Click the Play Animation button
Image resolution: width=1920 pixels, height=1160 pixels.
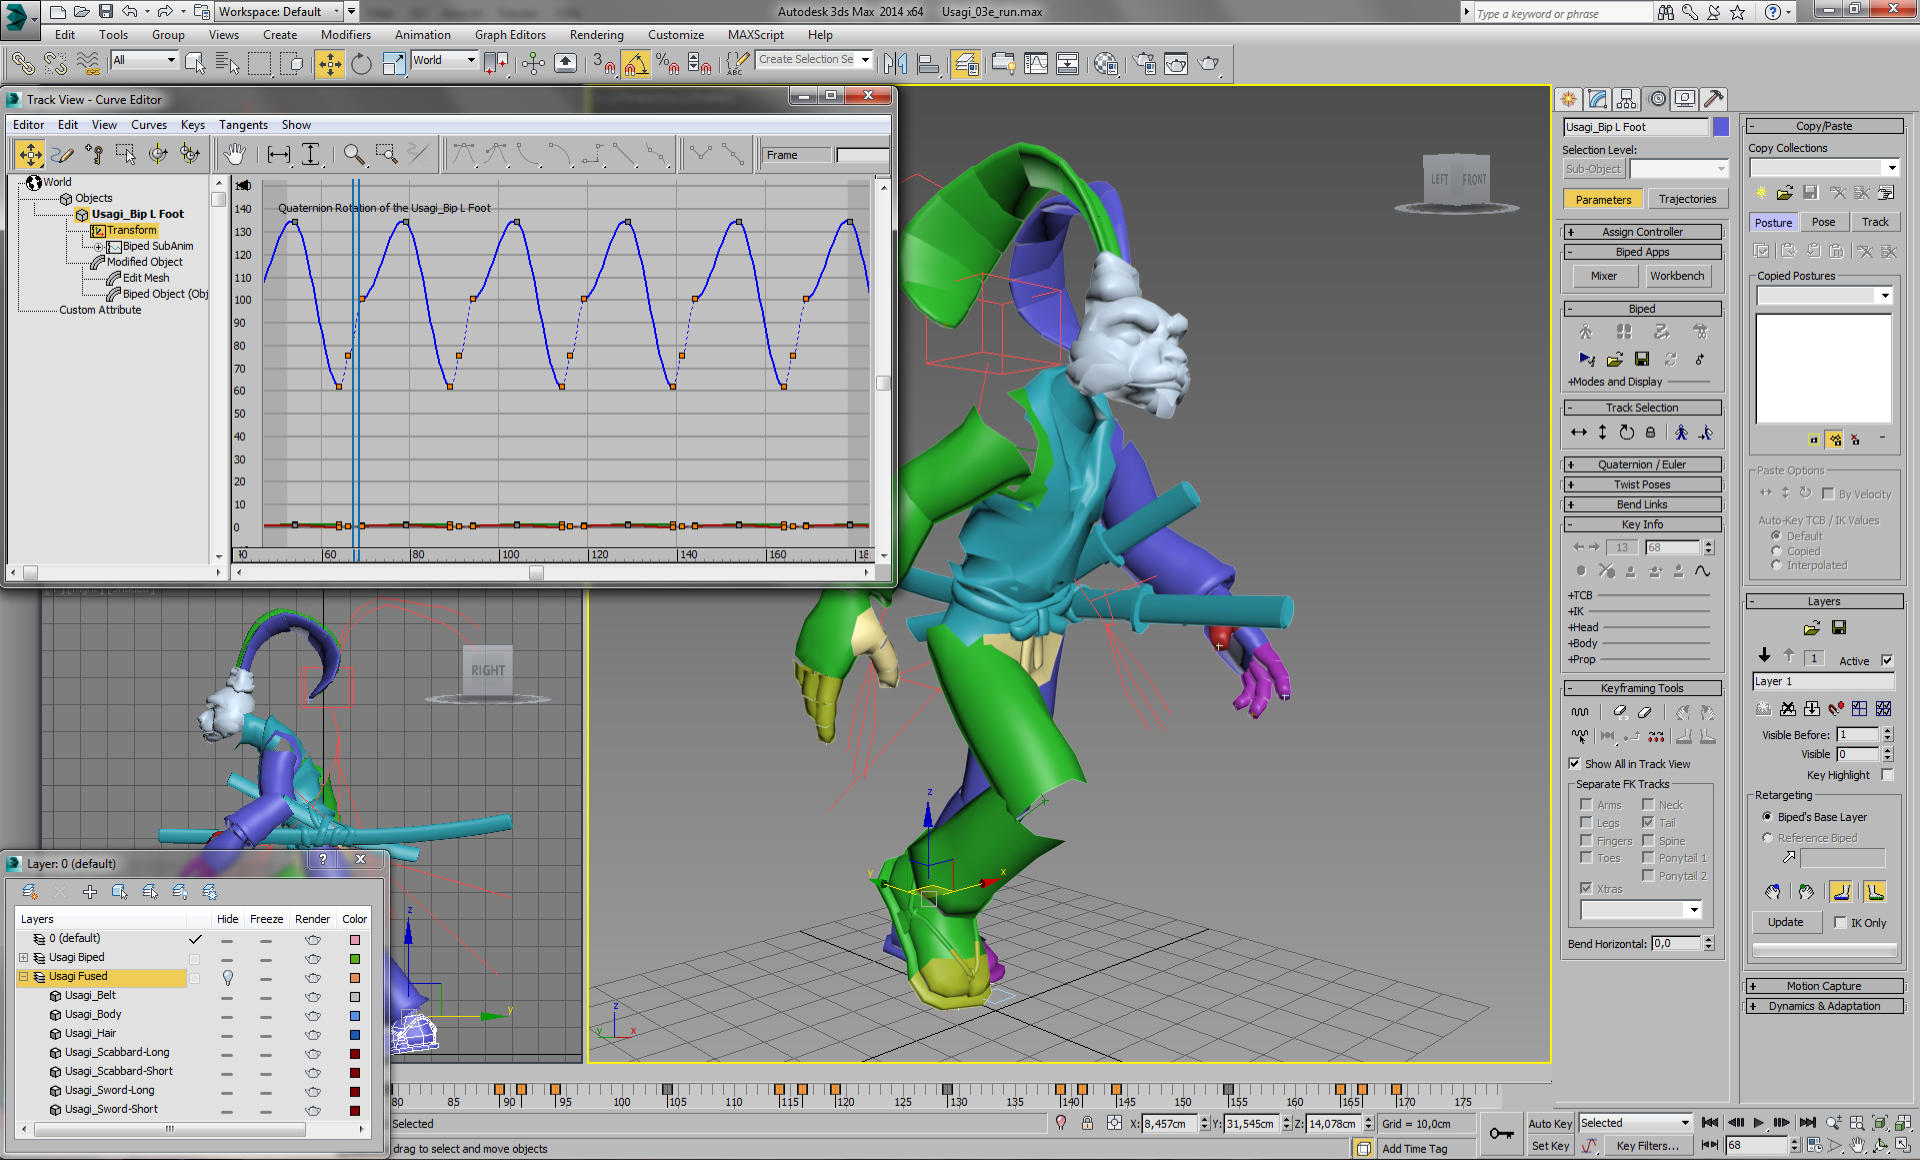[1759, 1123]
